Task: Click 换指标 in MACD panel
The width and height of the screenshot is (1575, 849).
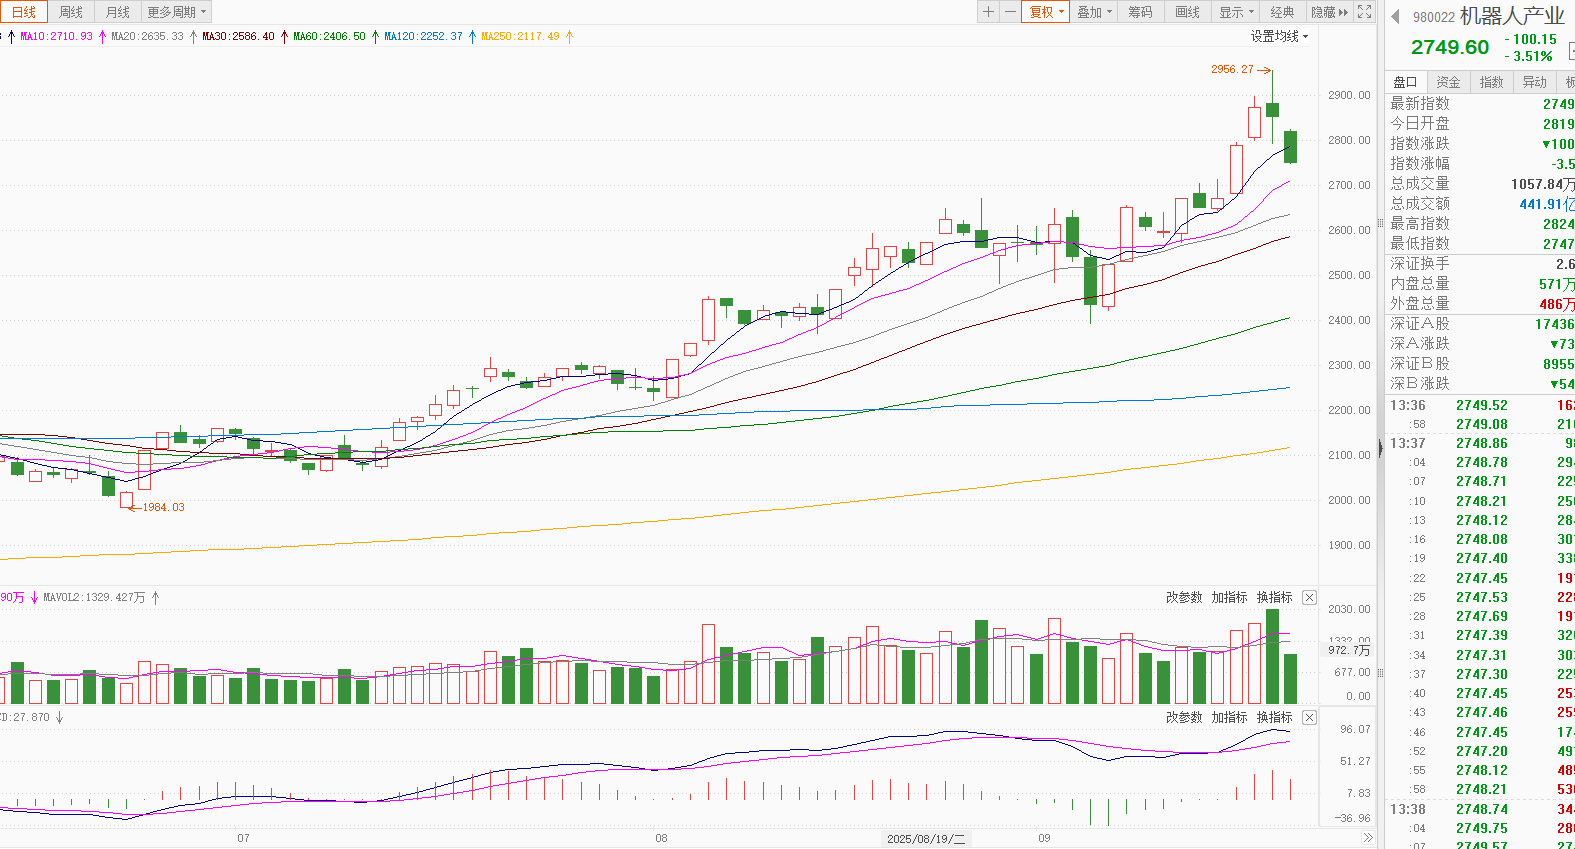Action: (1274, 717)
